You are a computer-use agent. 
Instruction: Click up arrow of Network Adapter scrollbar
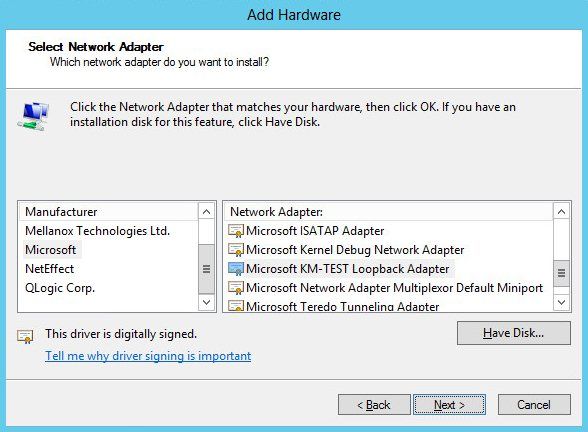[561, 212]
